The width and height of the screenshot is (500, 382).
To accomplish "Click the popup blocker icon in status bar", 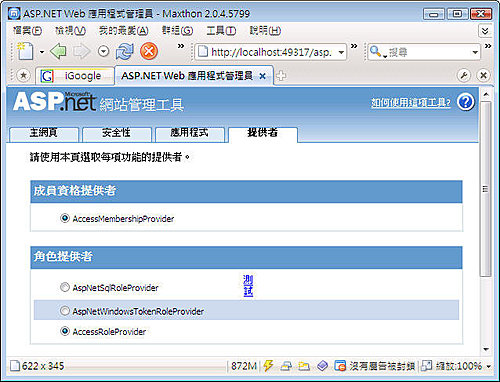I will pyautogui.click(x=340, y=366).
